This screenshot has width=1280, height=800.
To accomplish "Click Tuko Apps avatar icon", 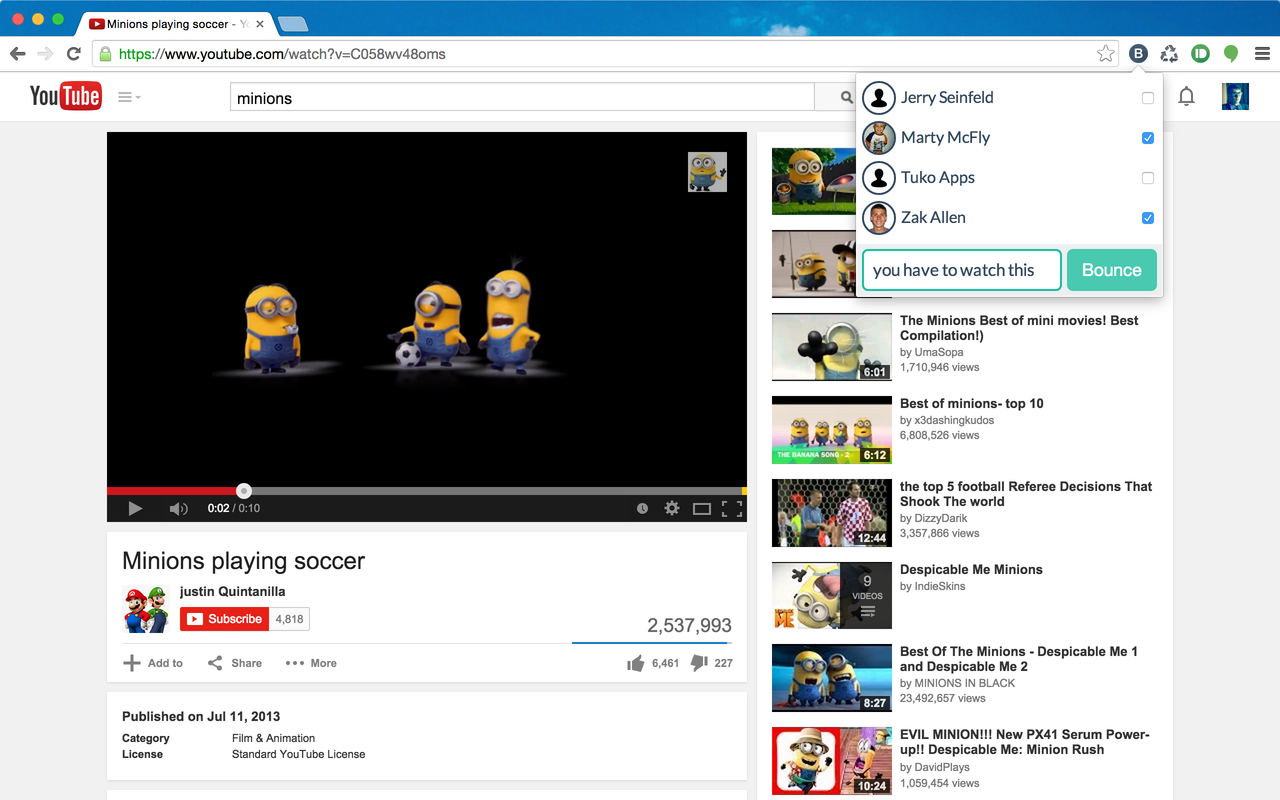I will 879,178.
